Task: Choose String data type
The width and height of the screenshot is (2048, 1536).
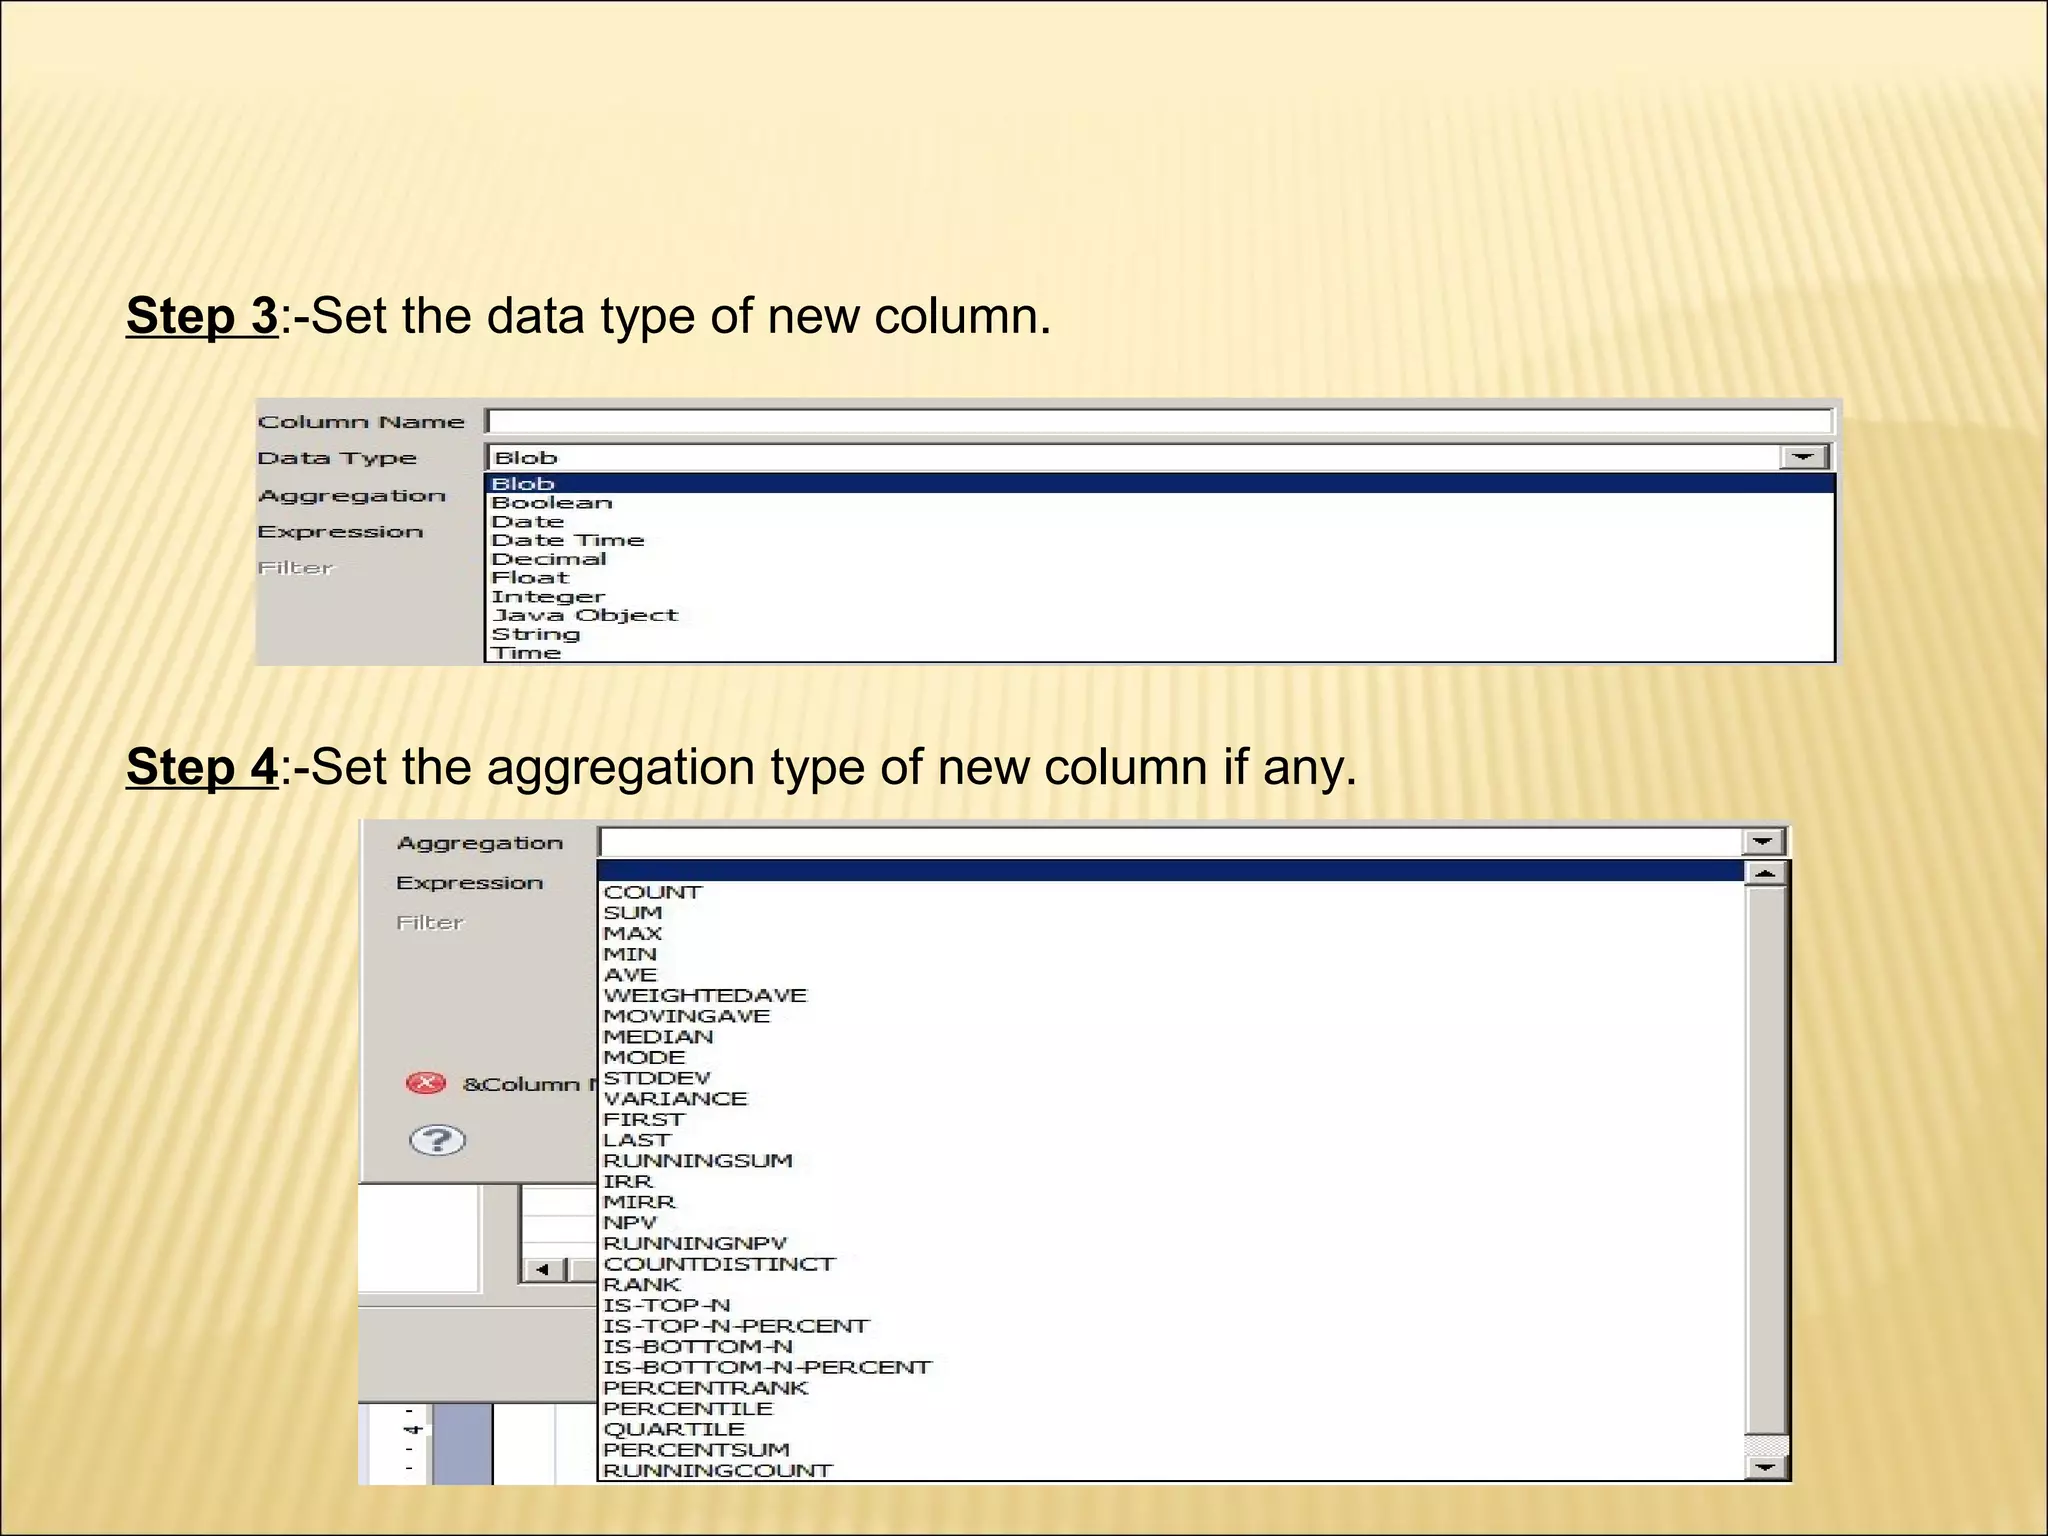Action: point(1160,634)
